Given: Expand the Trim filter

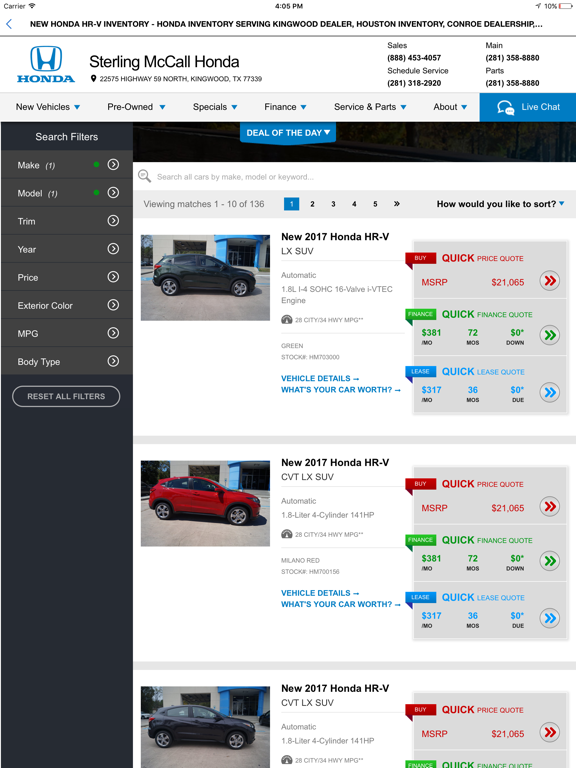Looking at the screenshot, I should 67,221.
